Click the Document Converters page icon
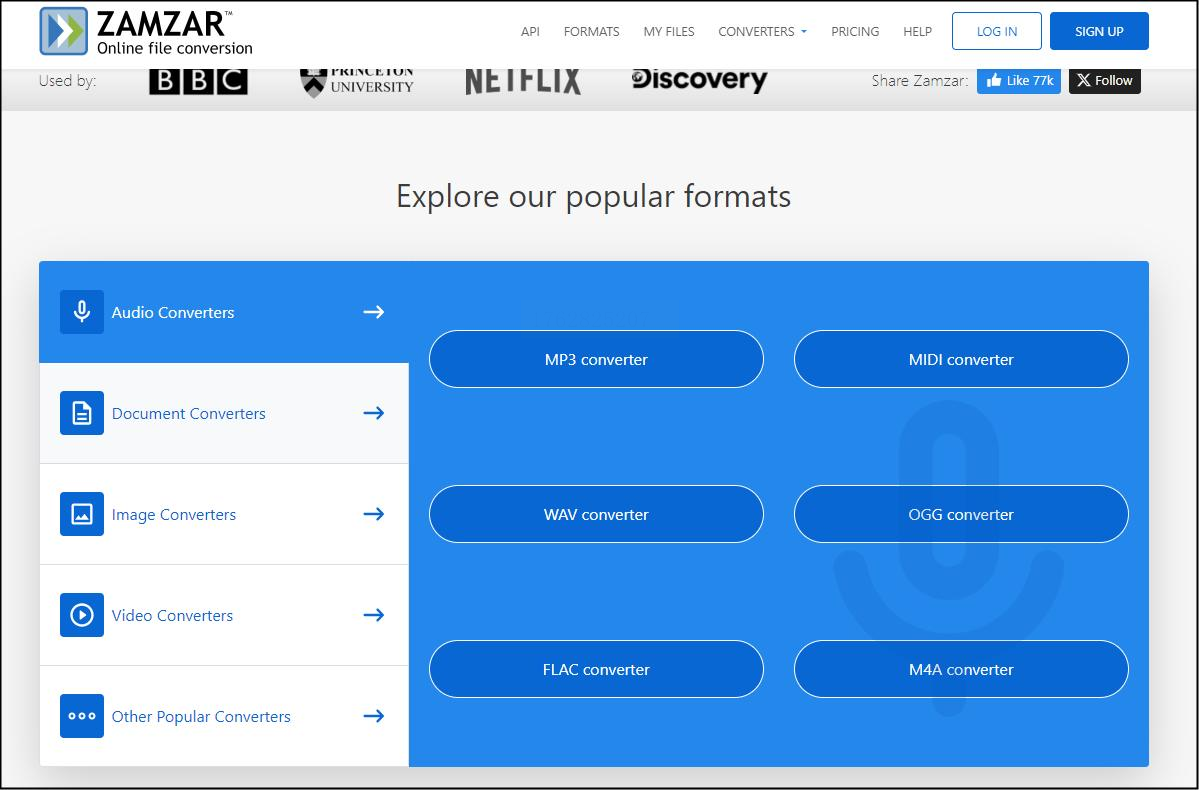 click(x=82, y=413)
